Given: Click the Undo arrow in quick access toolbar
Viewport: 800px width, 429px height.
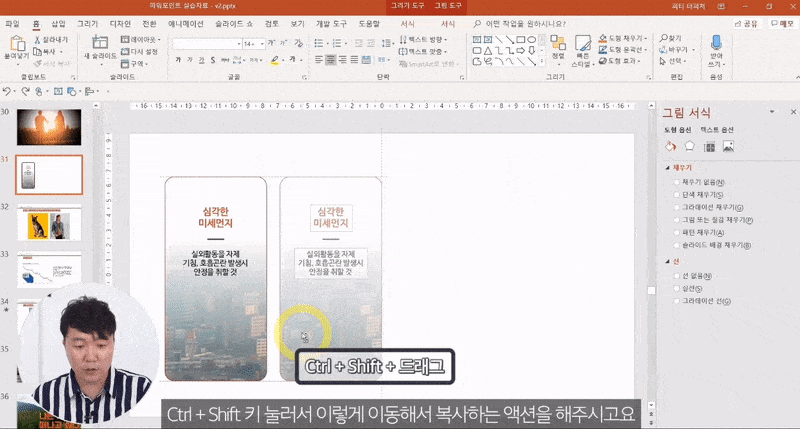Looking at the screenshot, I should (x=6, y=91).
